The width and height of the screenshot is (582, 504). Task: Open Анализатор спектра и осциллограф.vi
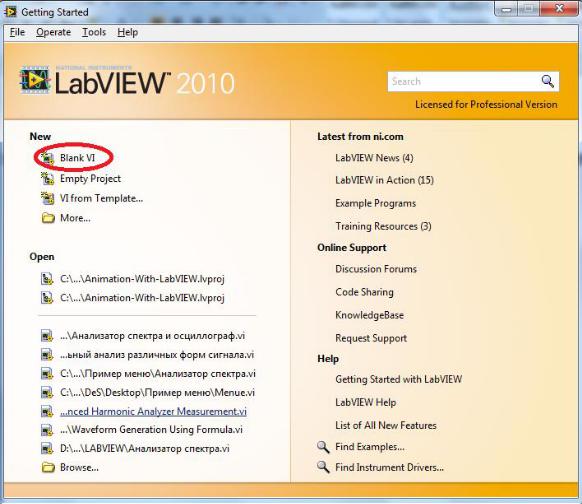[x=152, y=336]
